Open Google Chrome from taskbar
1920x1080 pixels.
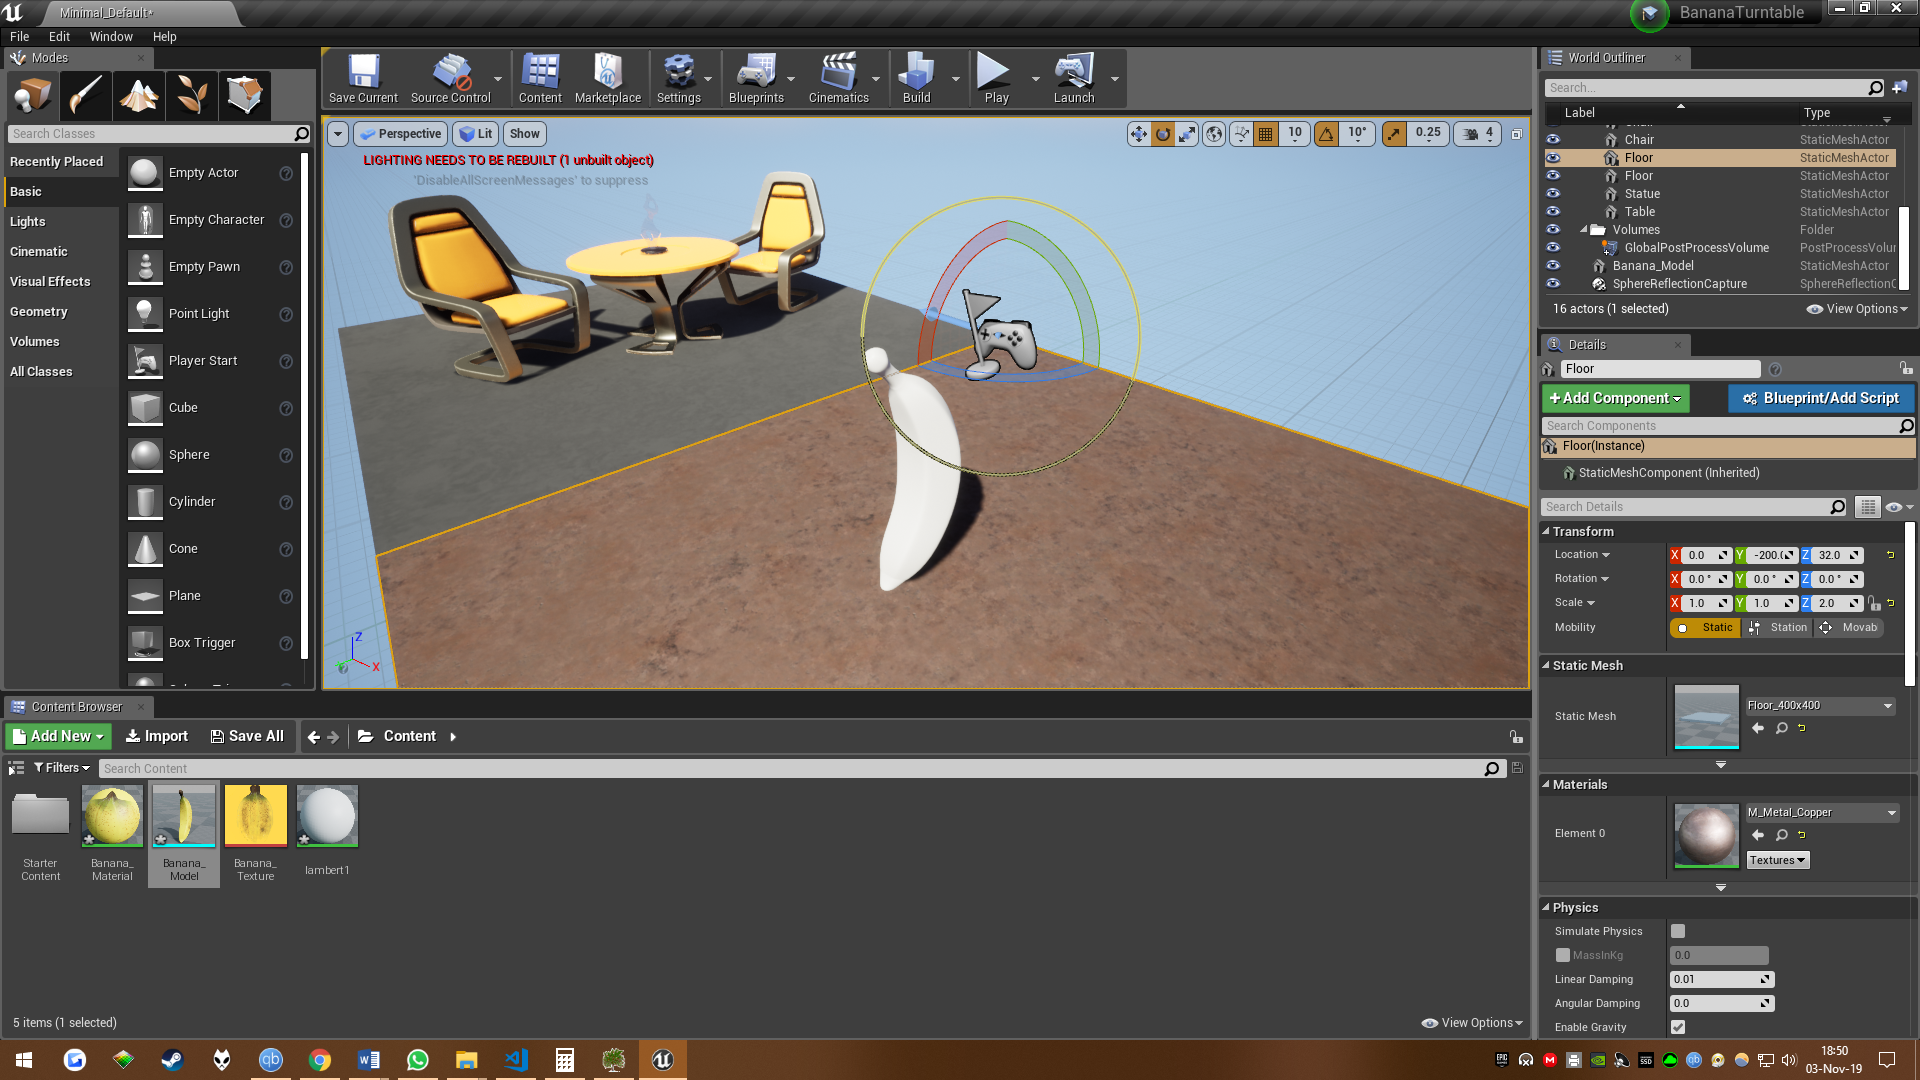(x=320, y=1060)
